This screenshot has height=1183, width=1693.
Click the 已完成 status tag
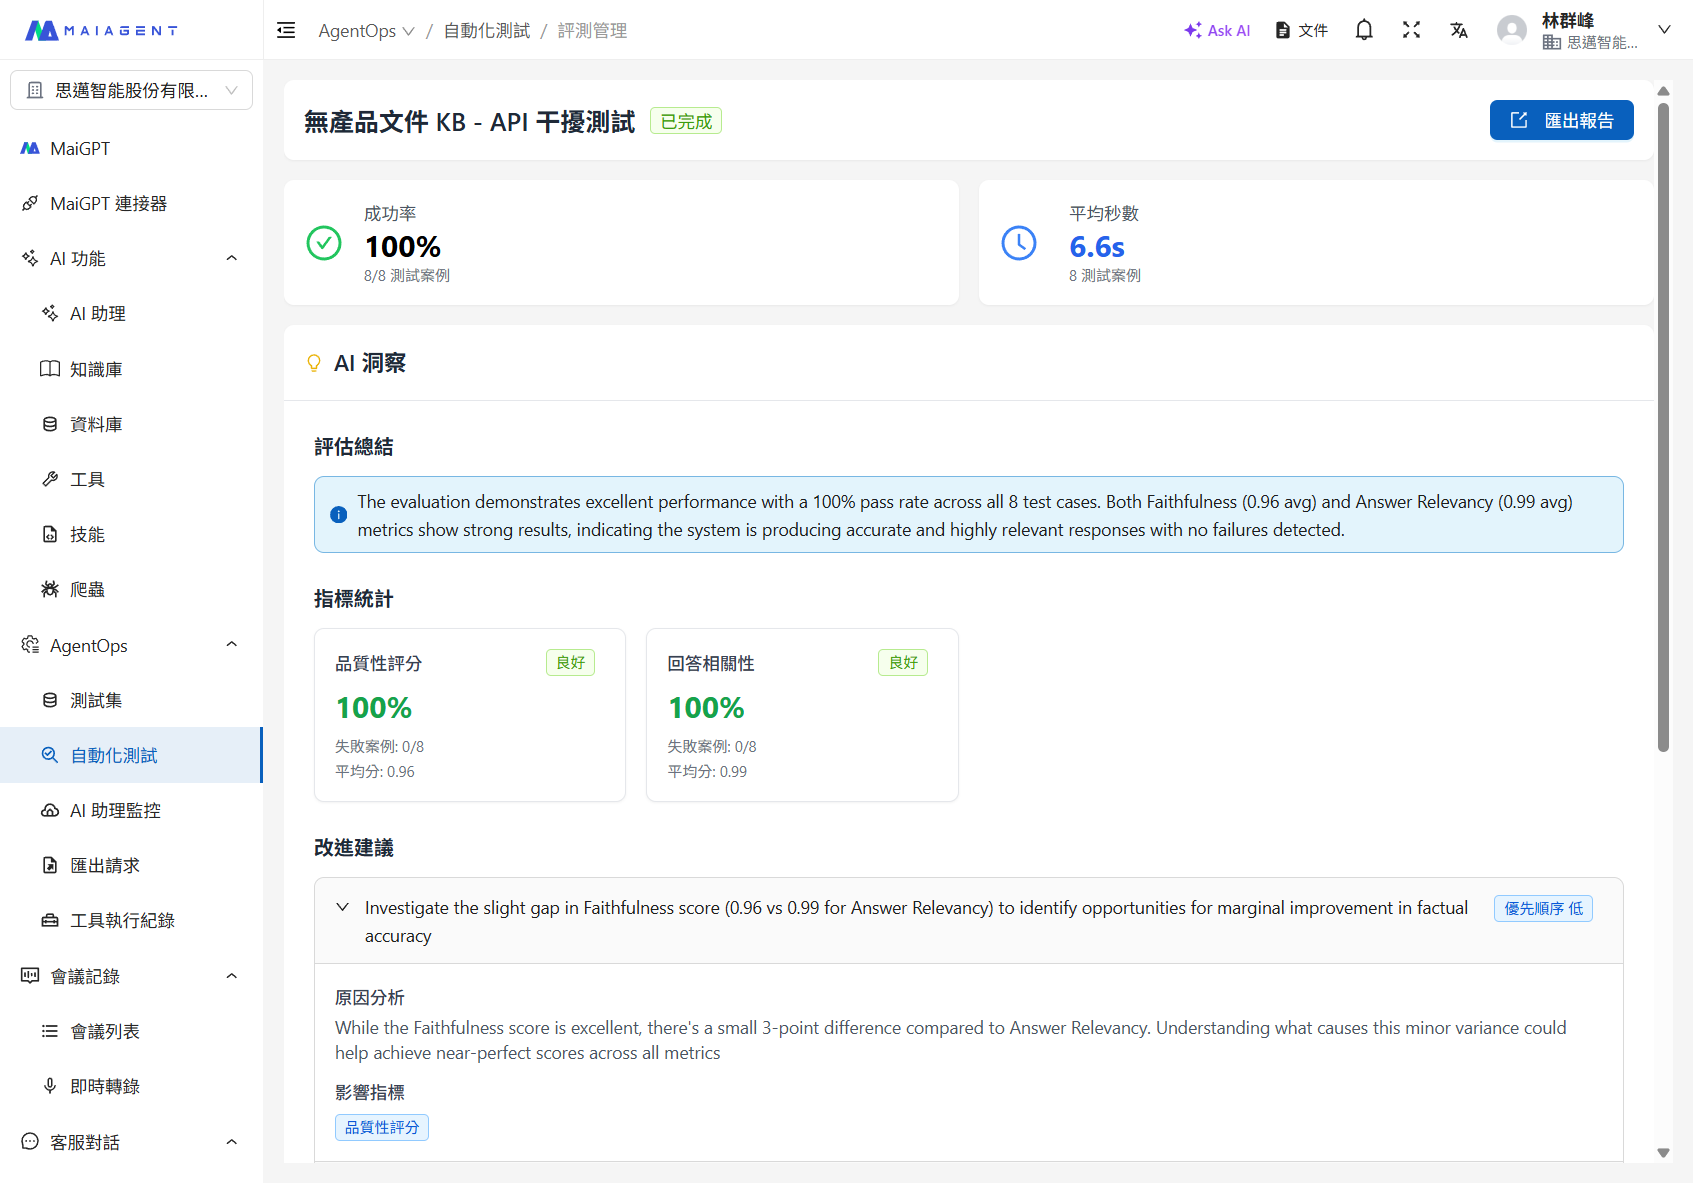coord(686,121)
